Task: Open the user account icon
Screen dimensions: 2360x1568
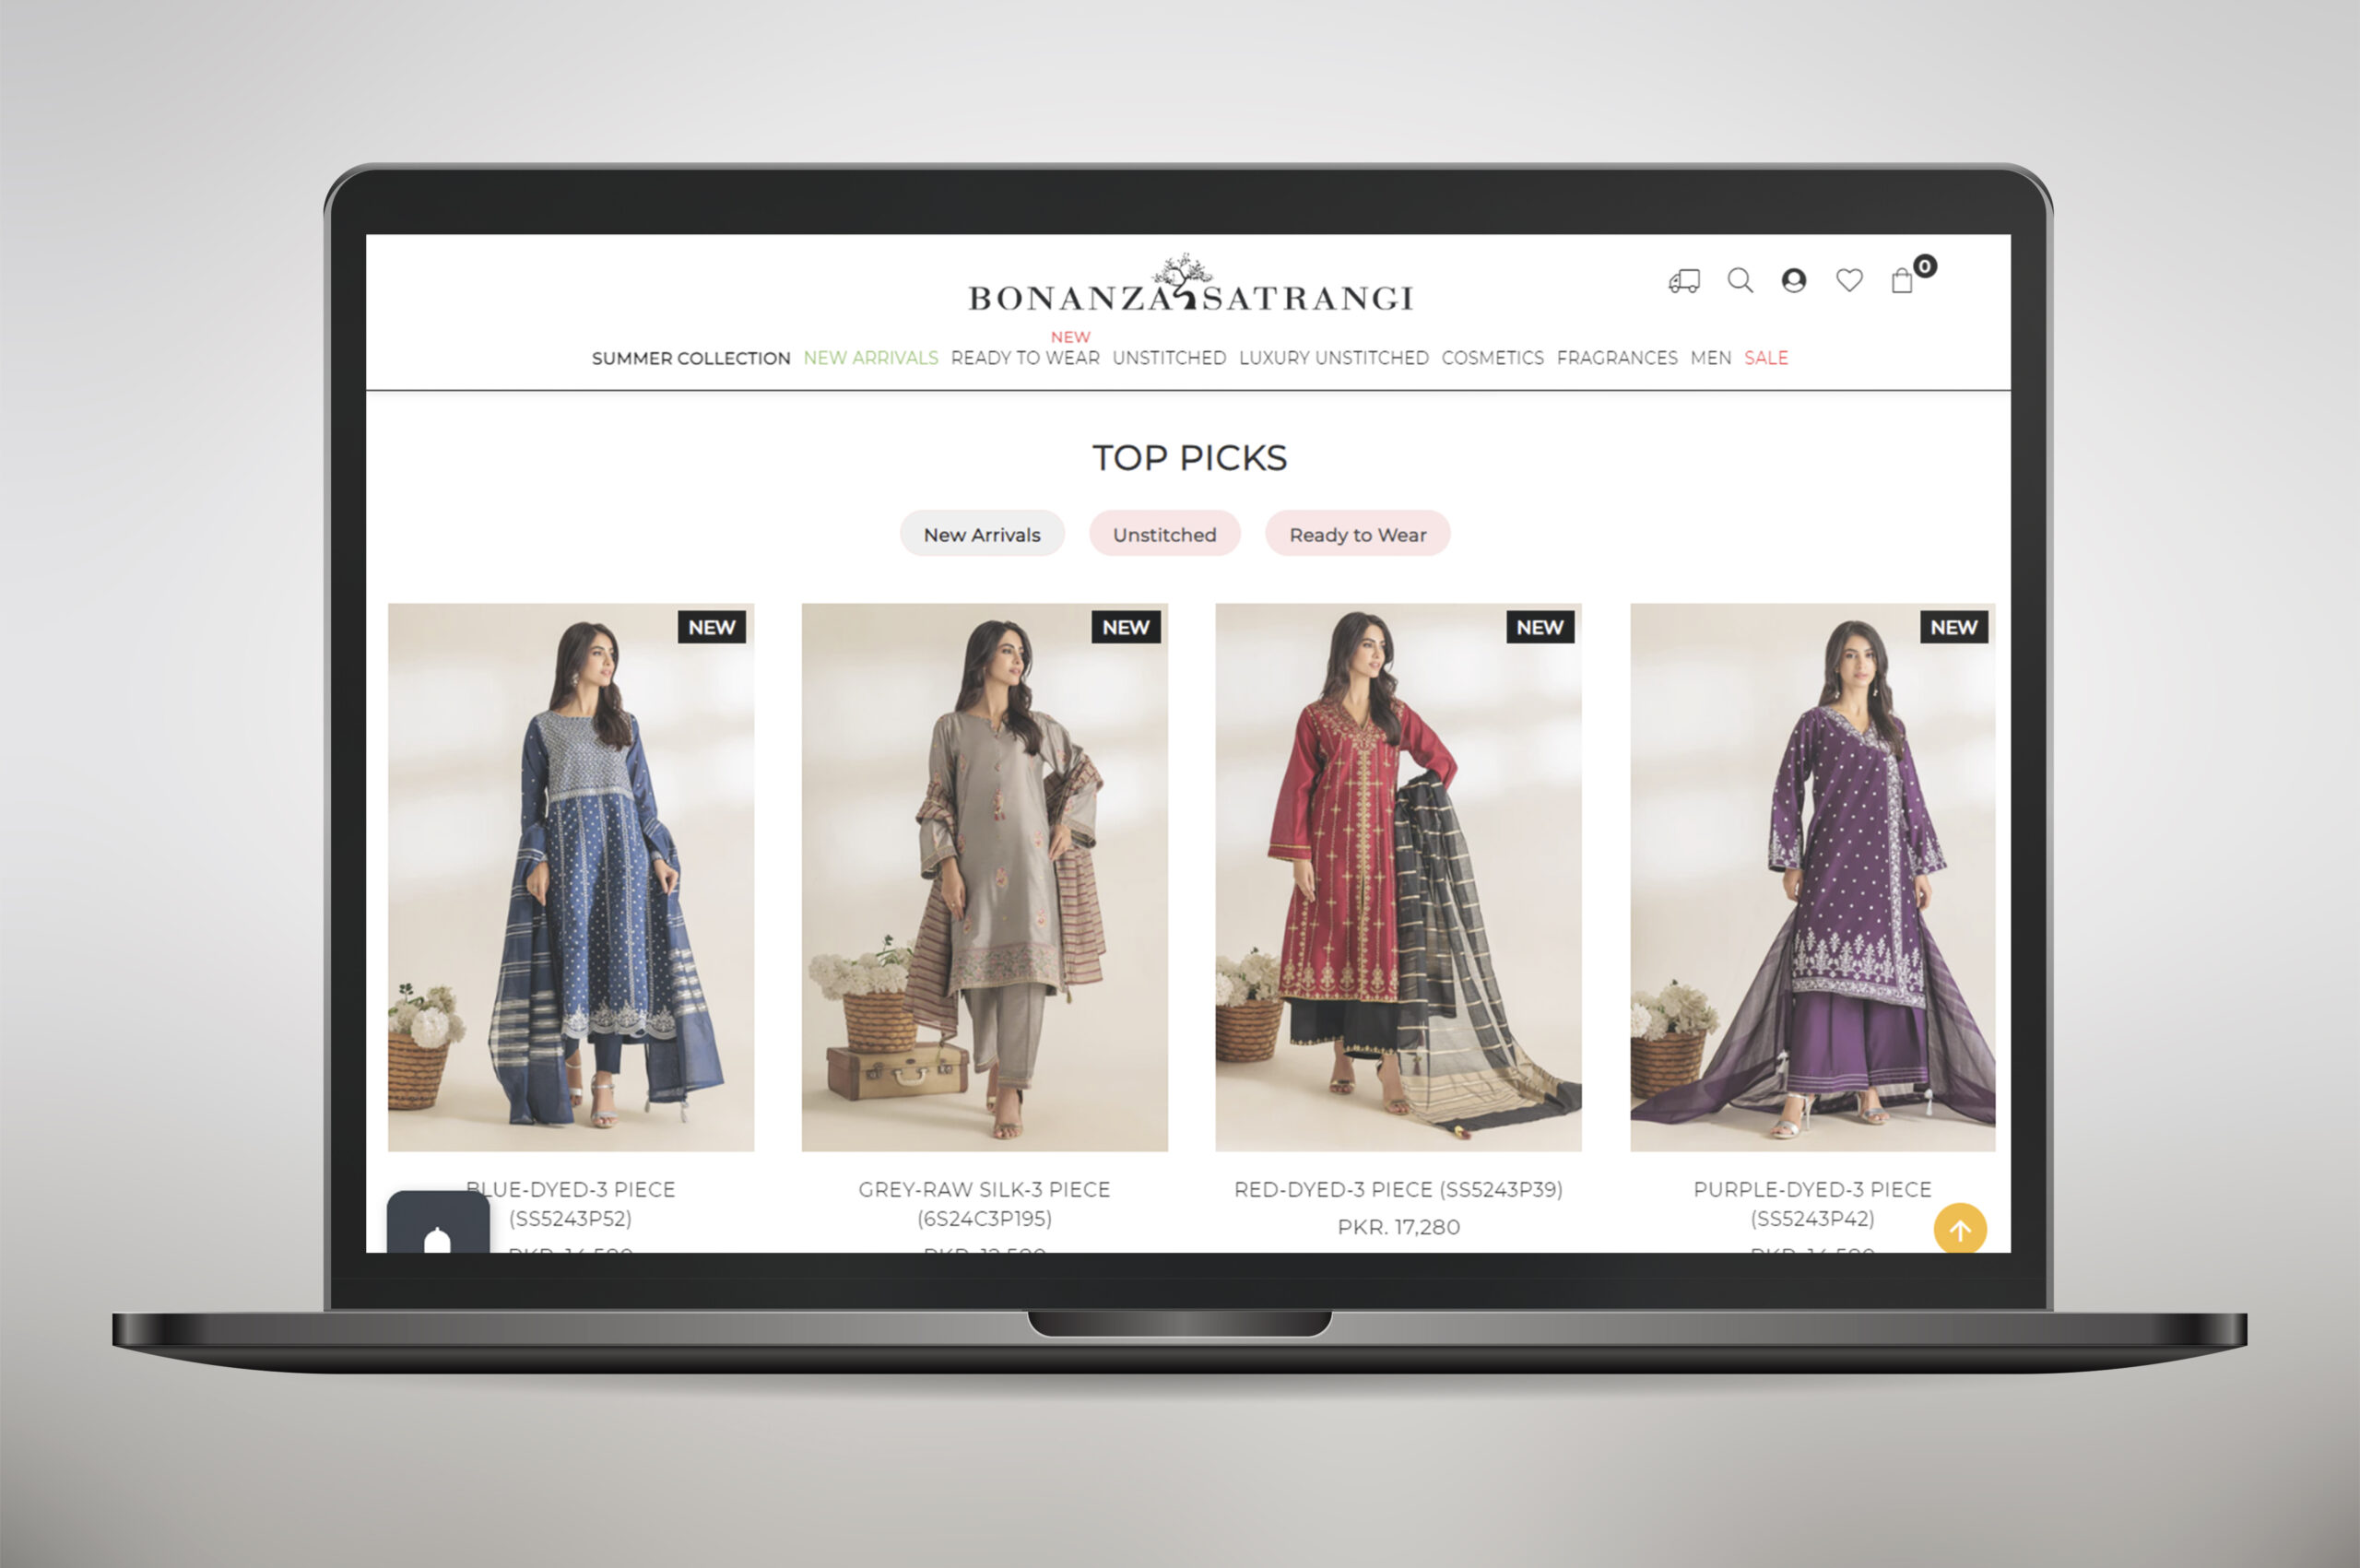Action: pyautogui.click(x=1794, y=280)
